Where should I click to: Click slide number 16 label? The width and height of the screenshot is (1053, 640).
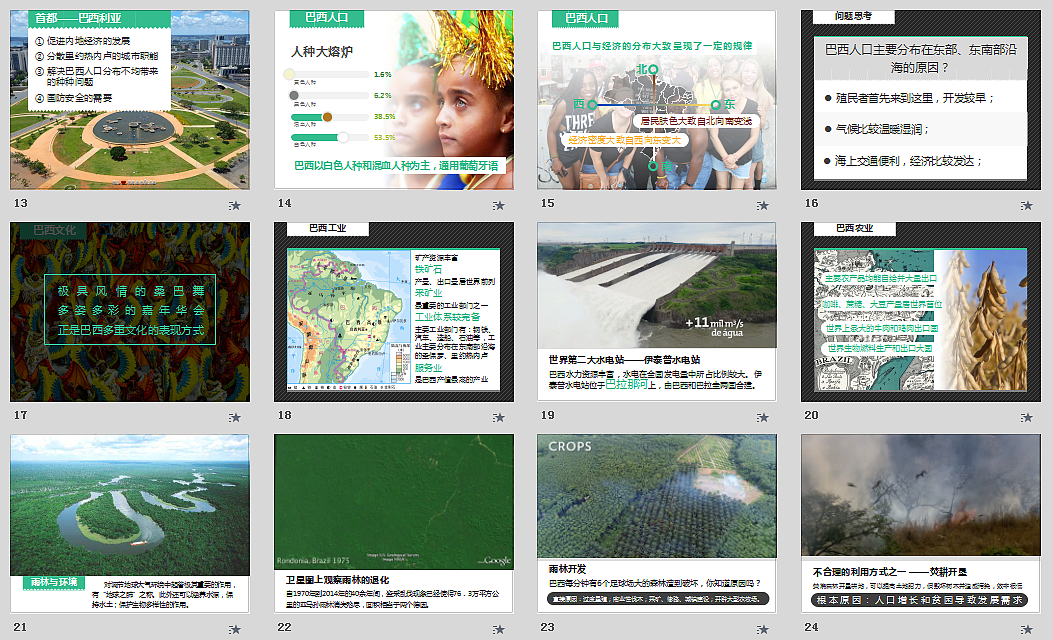click(x=812, y=203)
